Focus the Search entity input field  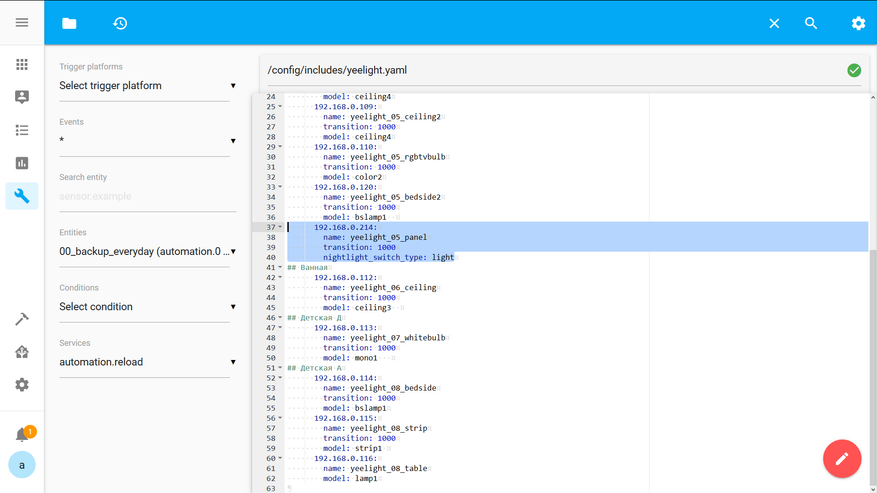pos(148,196)
